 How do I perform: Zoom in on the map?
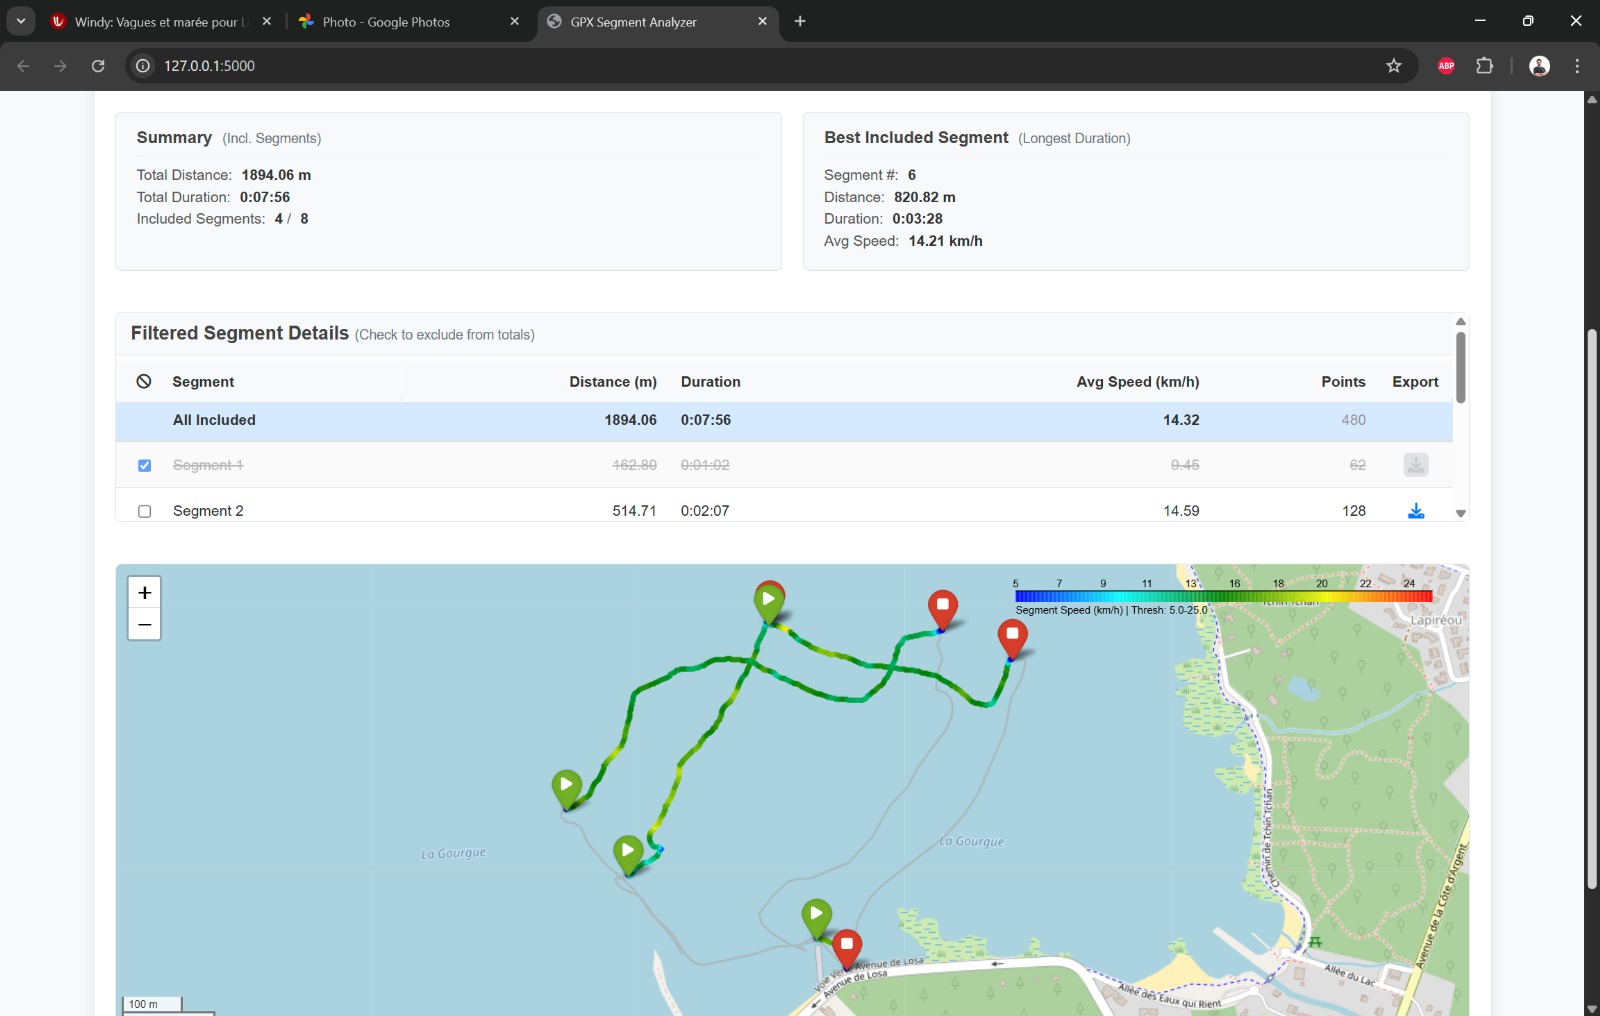(x=145, y=593)
